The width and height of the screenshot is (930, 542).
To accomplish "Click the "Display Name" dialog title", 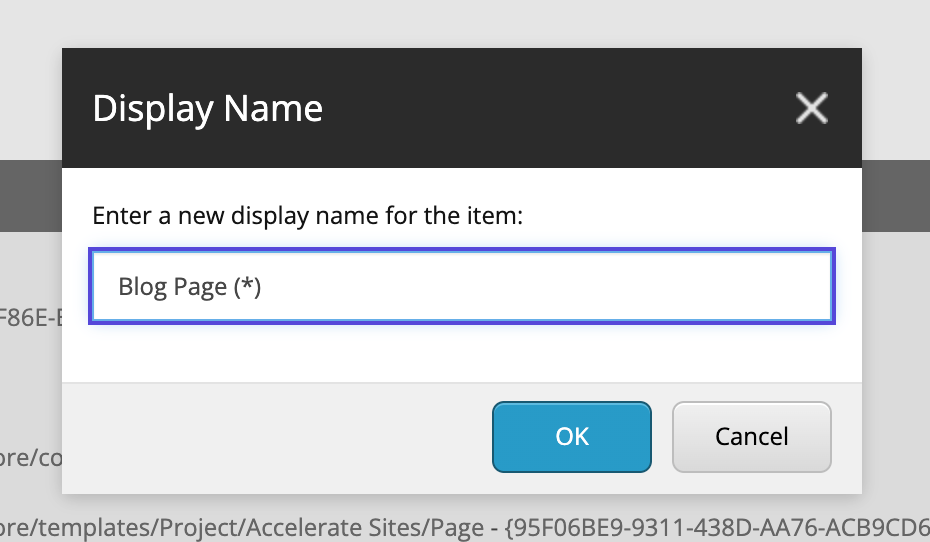I will (x=207, y=108).
